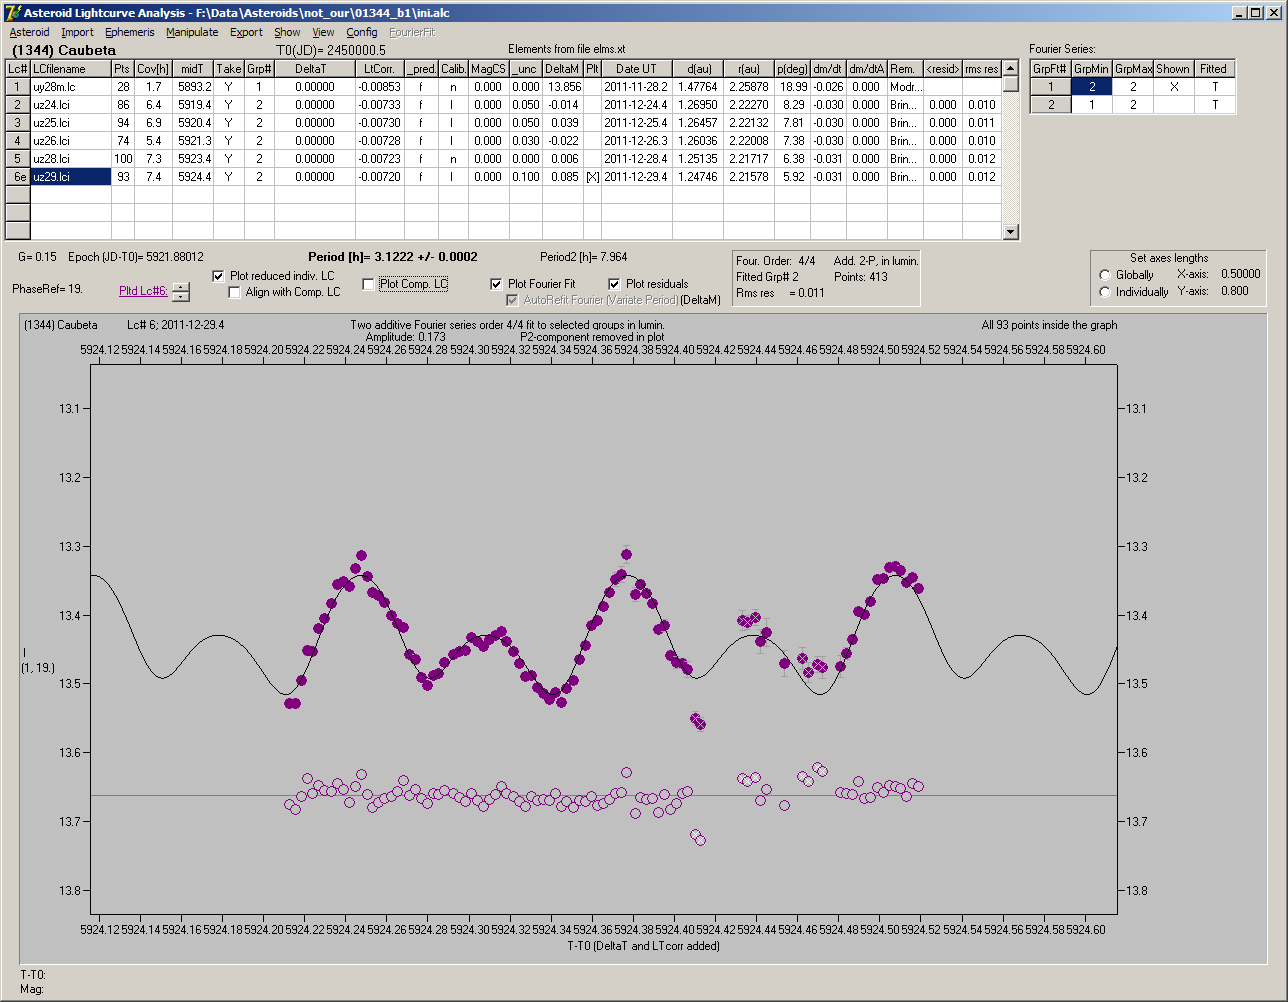The image size is (1288, 1002).
Task: Select highlighted file uz29.lci
Action: click(x=70, y=176)
